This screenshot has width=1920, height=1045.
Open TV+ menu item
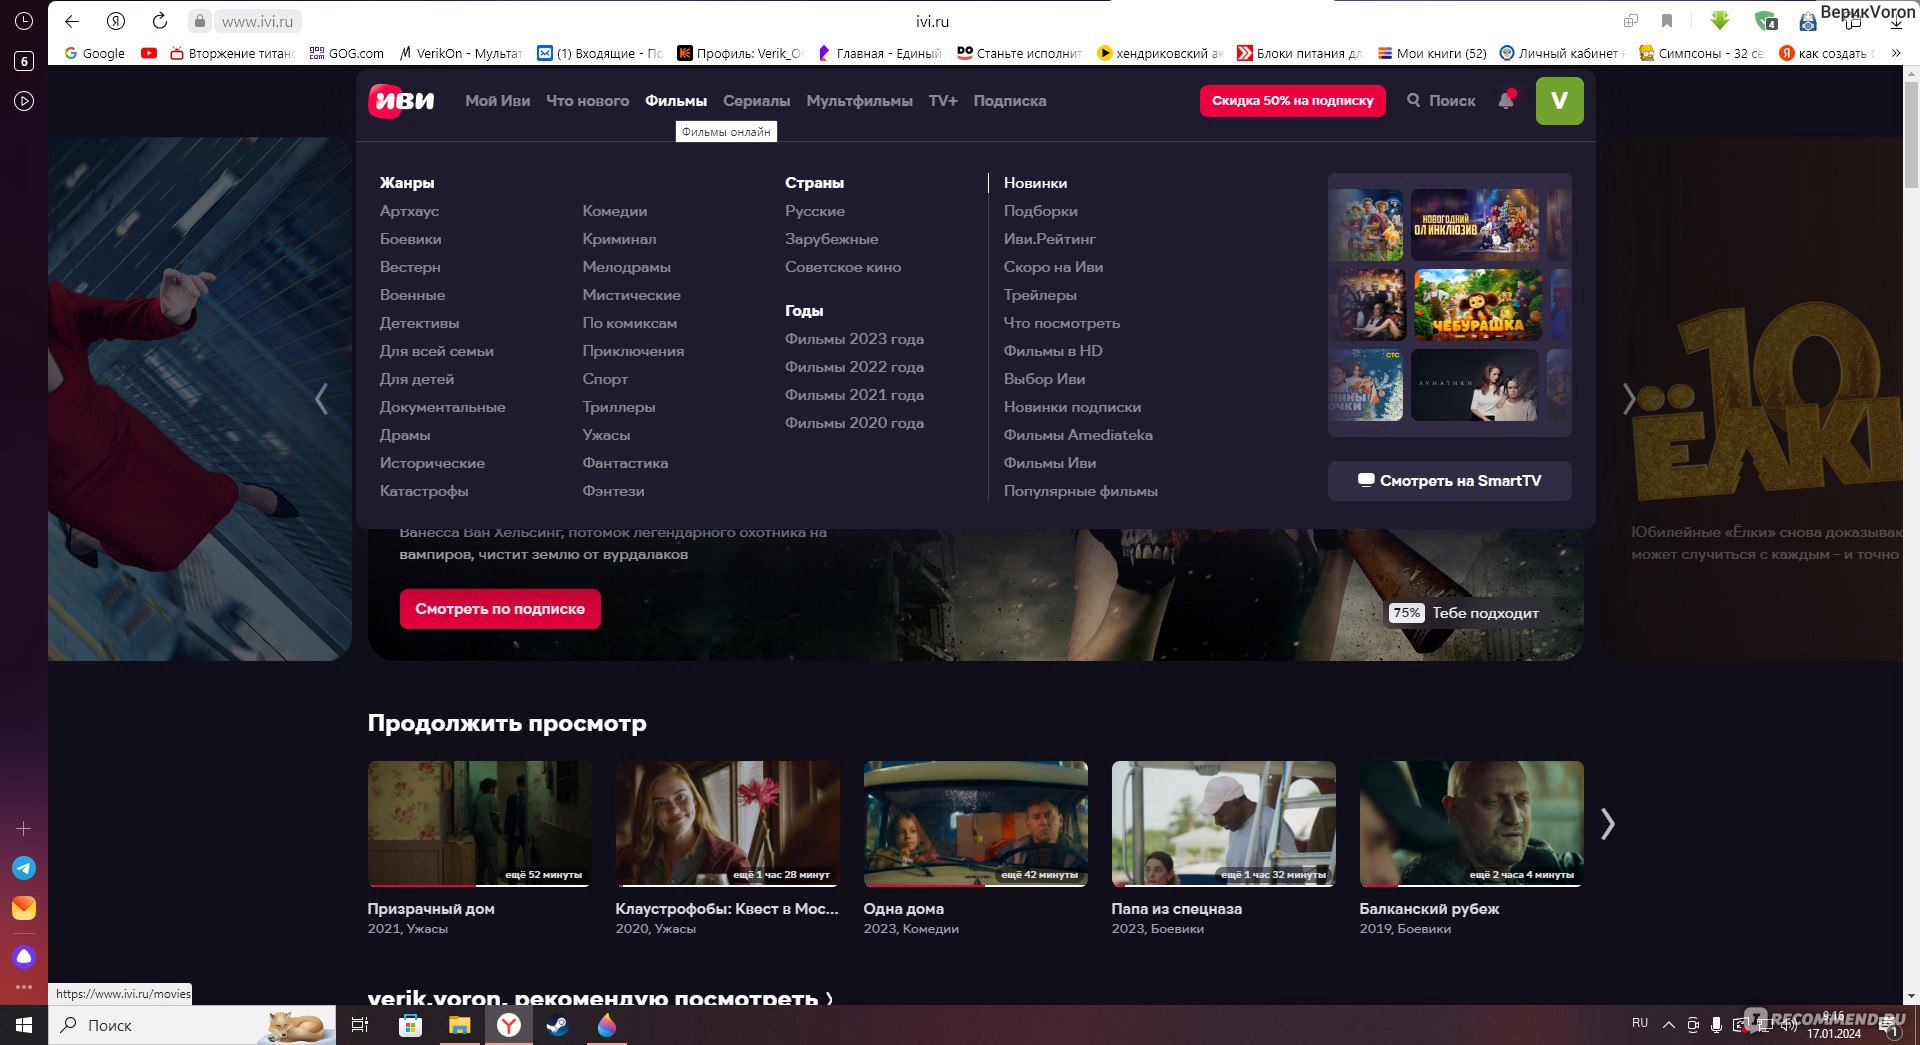[943, 101]
